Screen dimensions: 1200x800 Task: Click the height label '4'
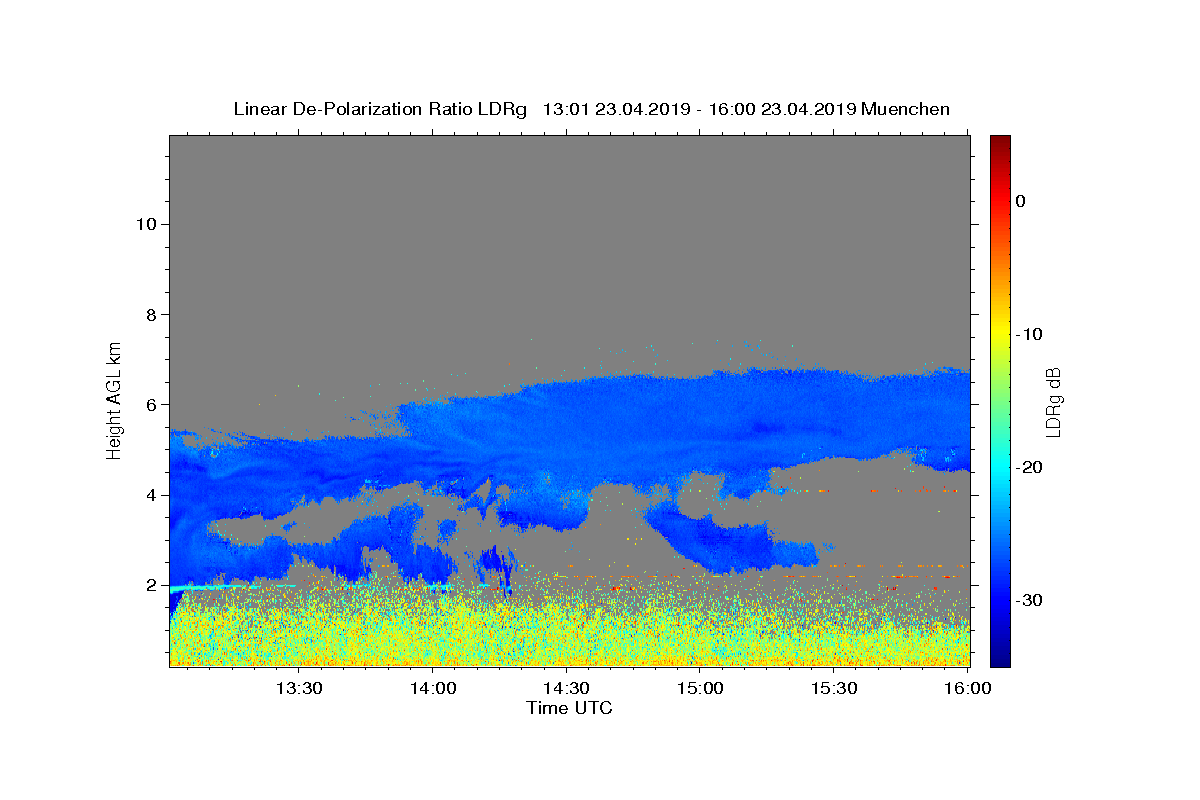pyautogui.click(x=151, y=495)
